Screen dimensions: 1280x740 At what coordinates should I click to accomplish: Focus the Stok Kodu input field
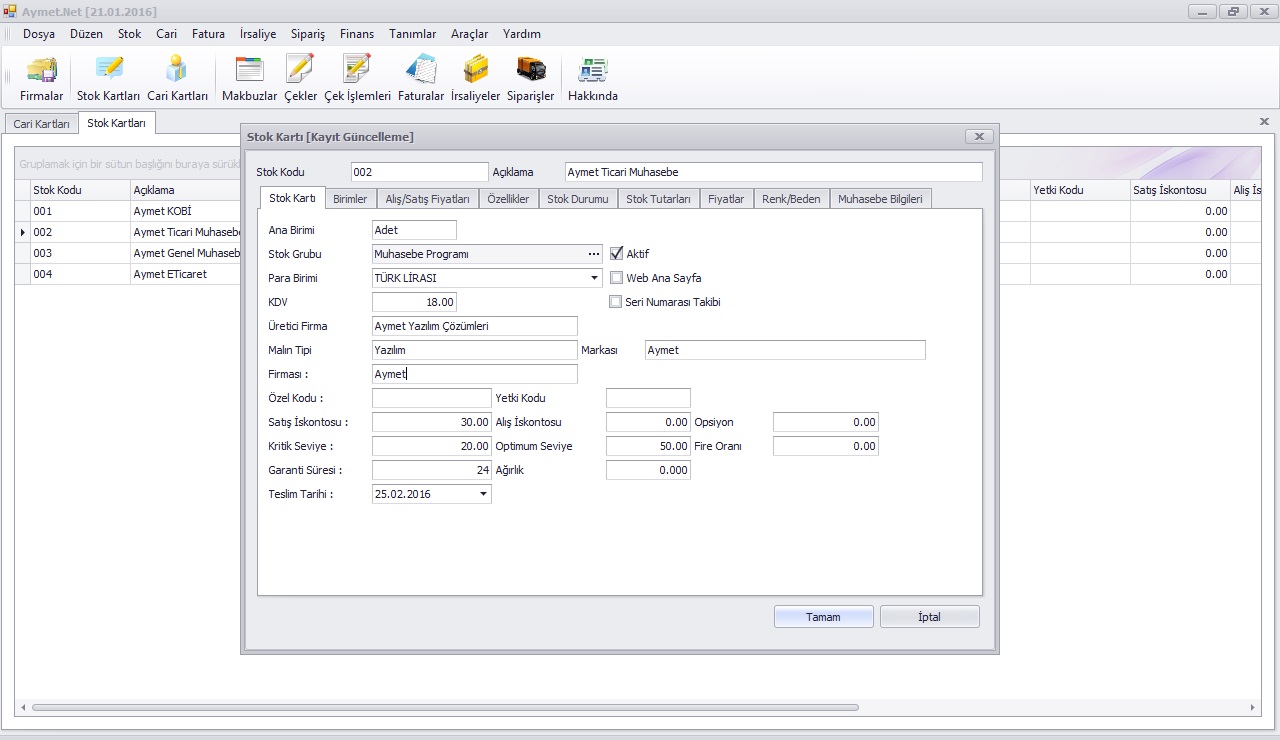[x=420, y=172]
